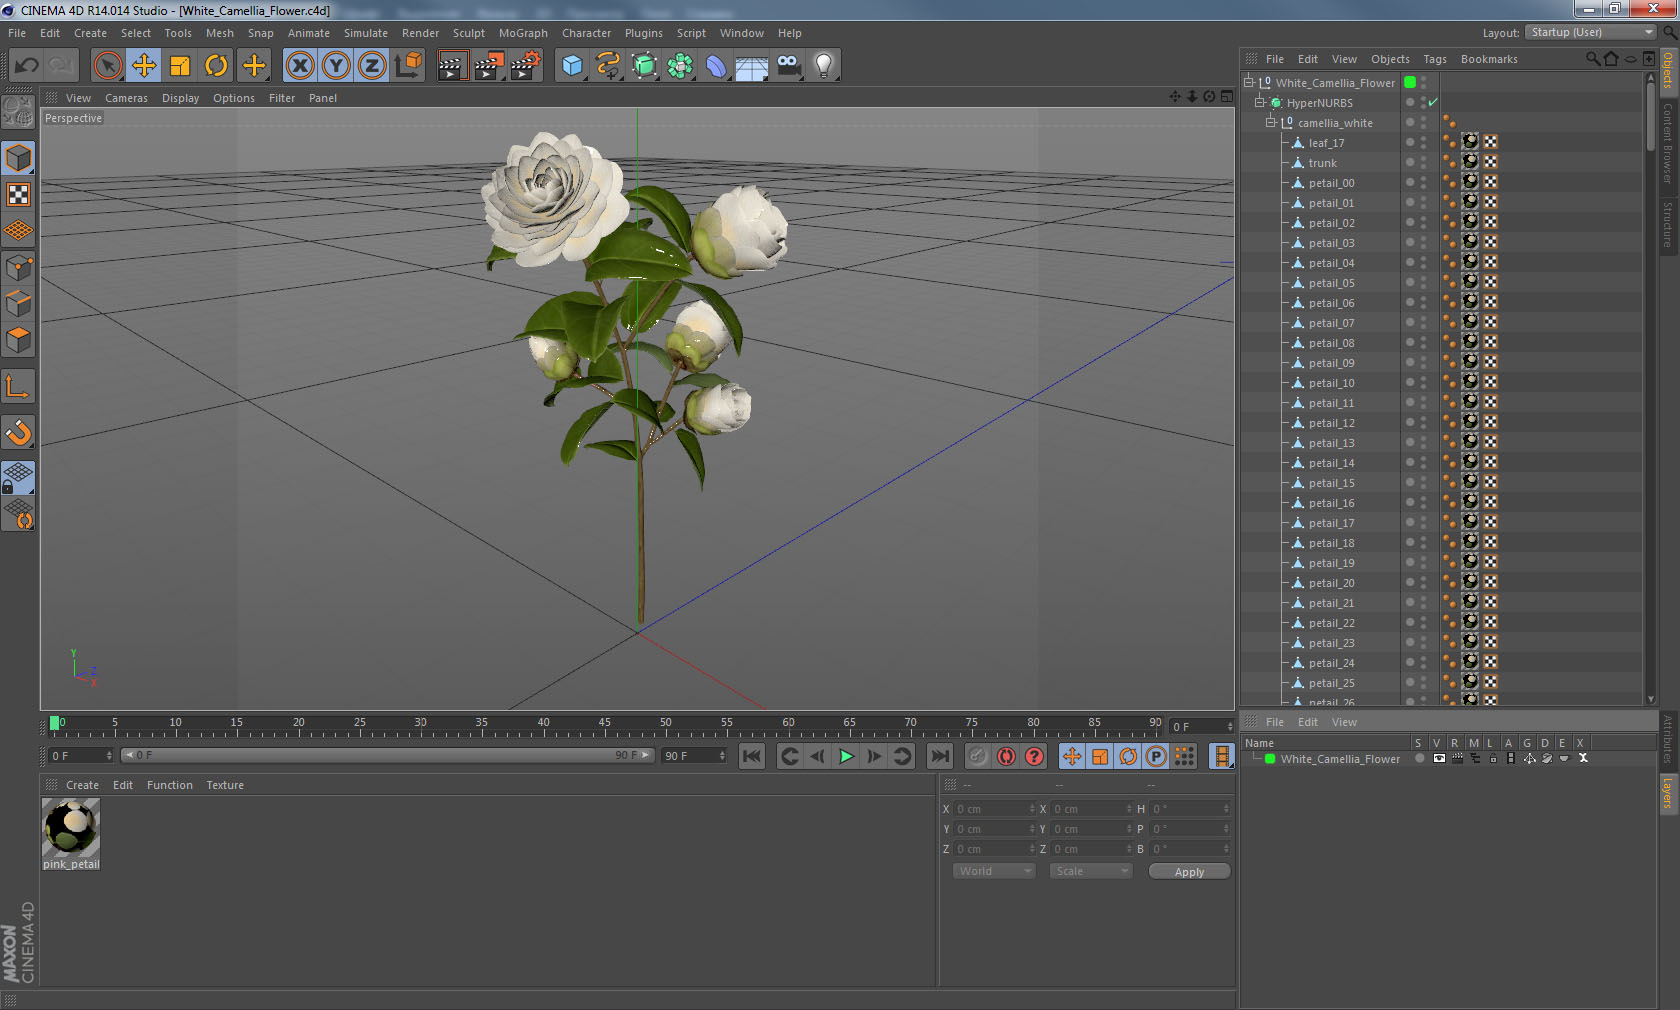
Task: Select the pink_petail material thumbnail
Action: pyautogui.click(x=71, y=827)
